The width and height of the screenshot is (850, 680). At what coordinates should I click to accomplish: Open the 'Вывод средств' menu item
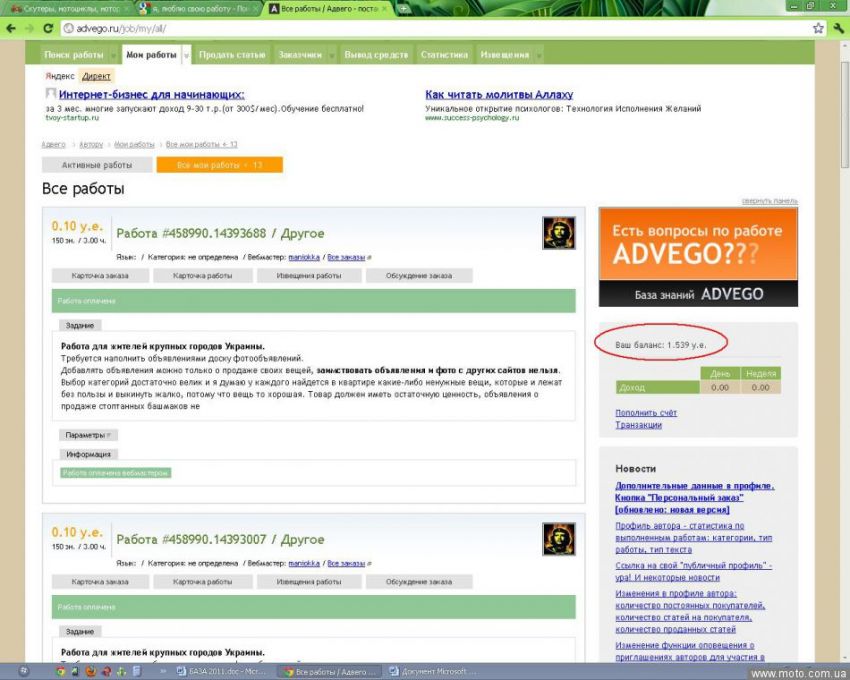[376, 55]
